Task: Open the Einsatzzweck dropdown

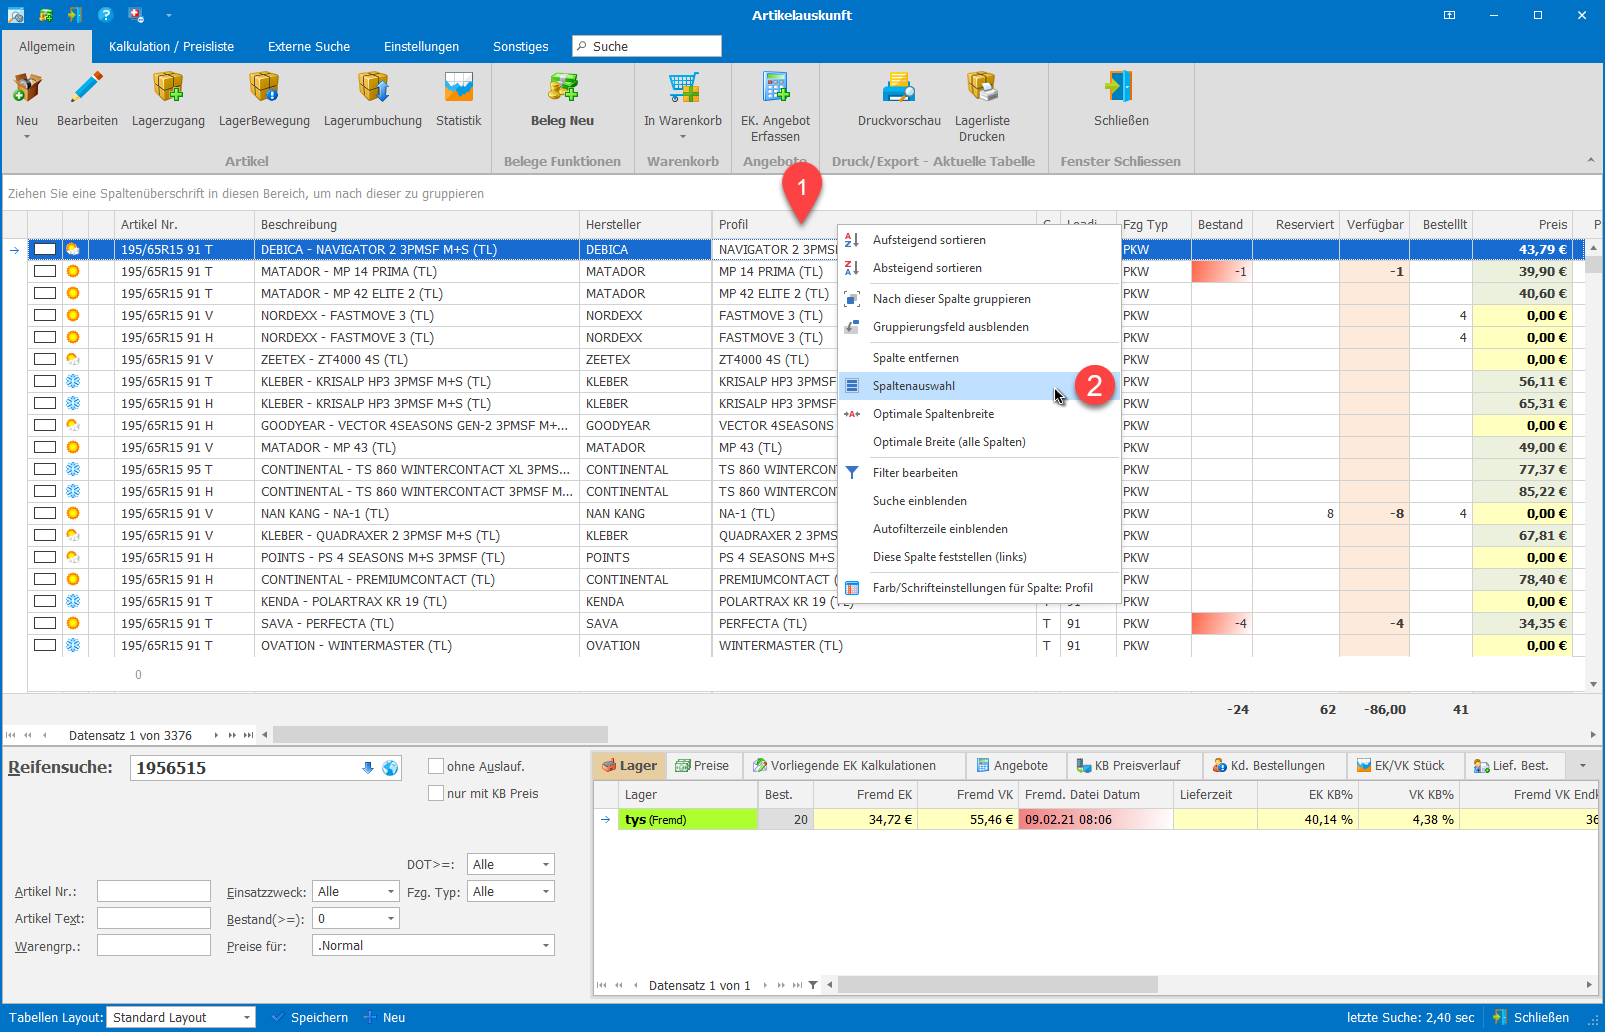Action: 391,891
